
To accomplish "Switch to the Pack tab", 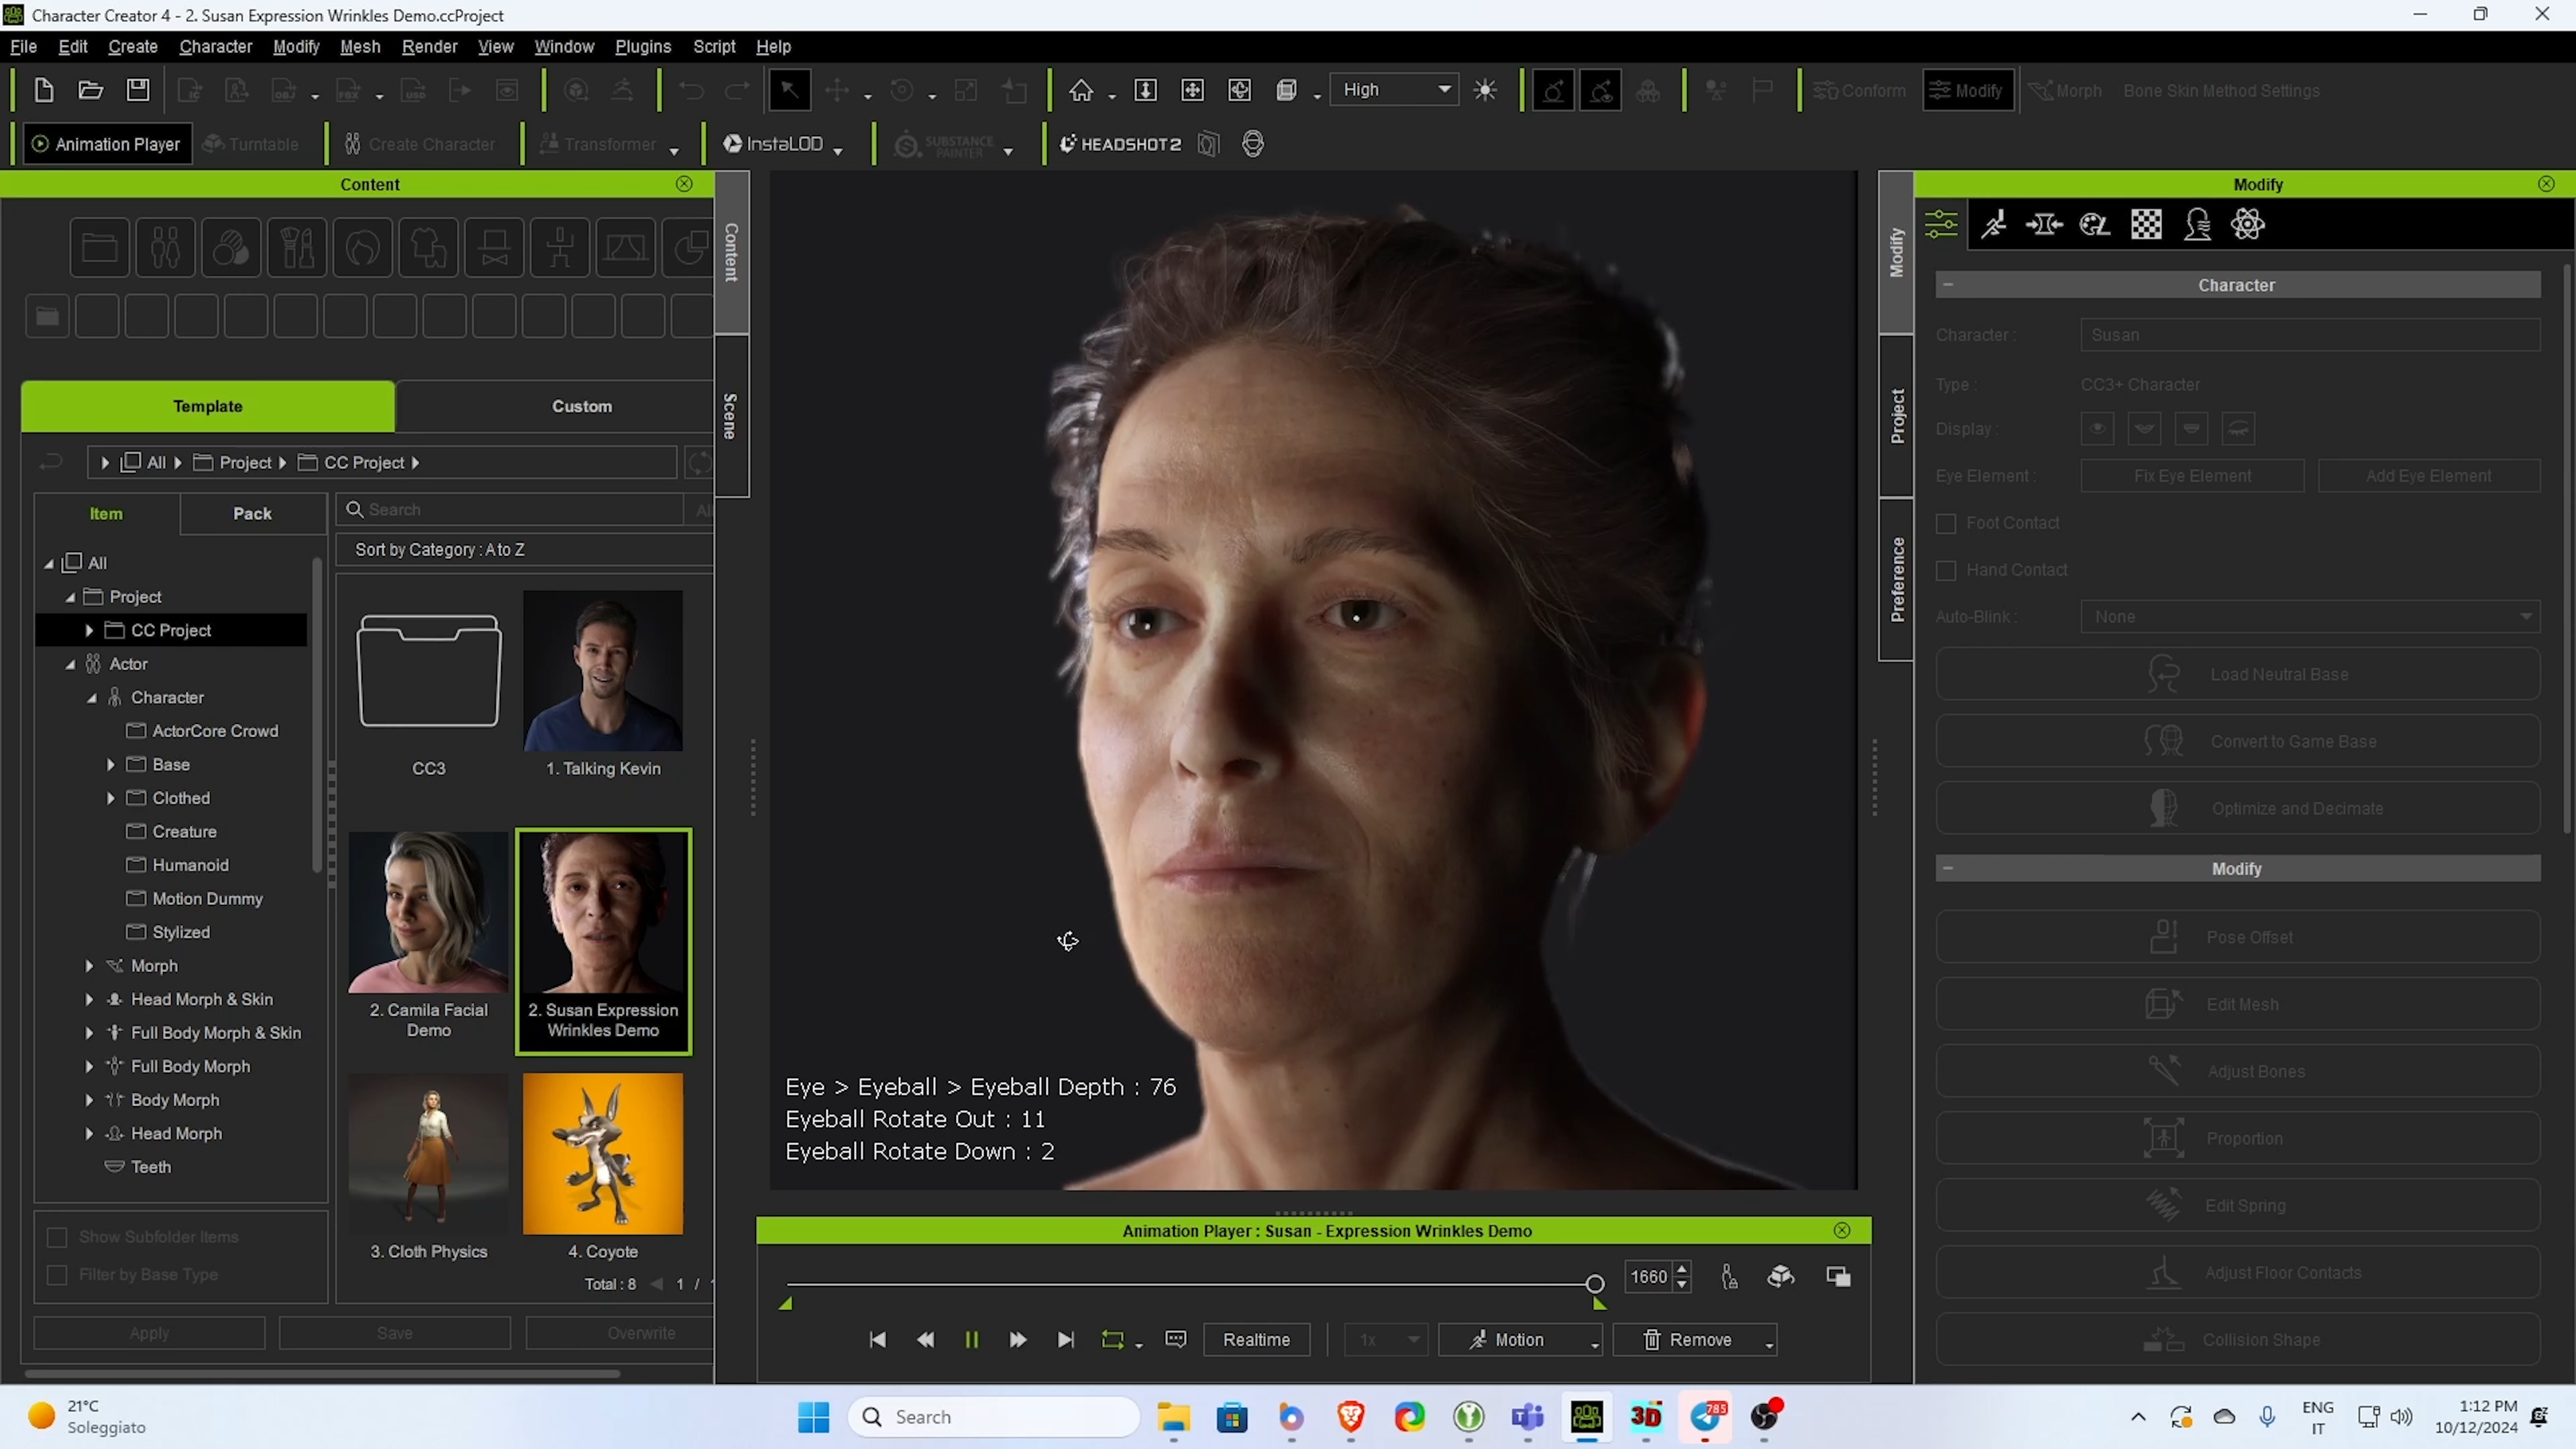I will (252, 514).
